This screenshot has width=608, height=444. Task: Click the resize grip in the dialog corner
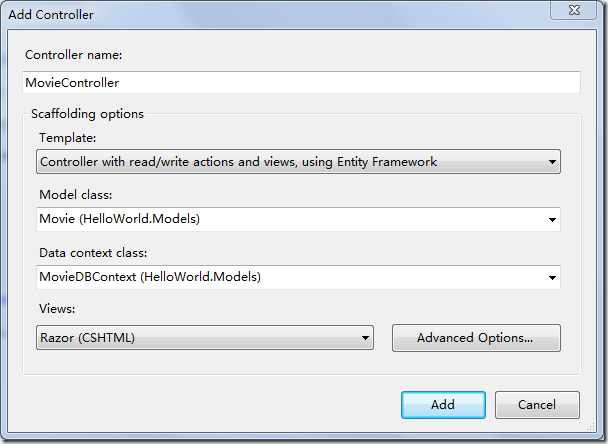[591, 427]
